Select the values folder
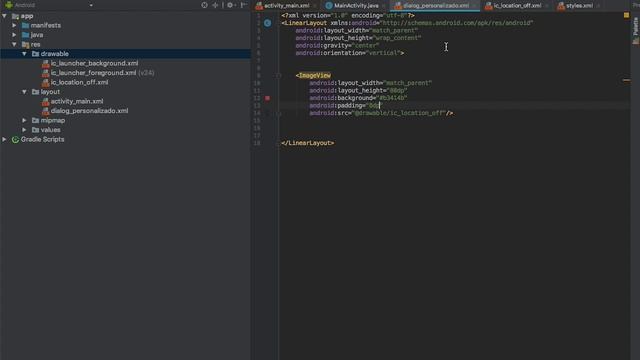The image size is (640, 360). click(x=50, y=130)
